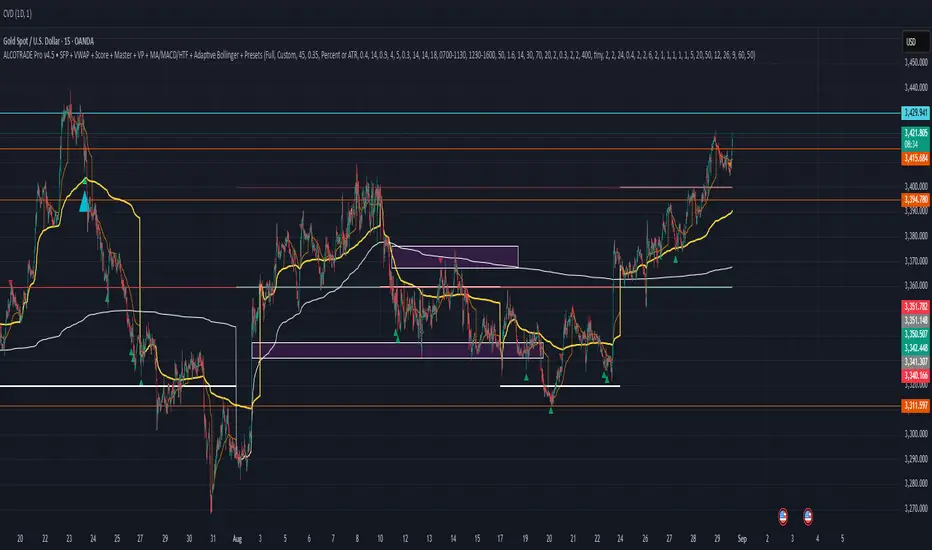Click the 3,440.000 price axis value
This screenshot has height=550, width=932.
[915, 87]
